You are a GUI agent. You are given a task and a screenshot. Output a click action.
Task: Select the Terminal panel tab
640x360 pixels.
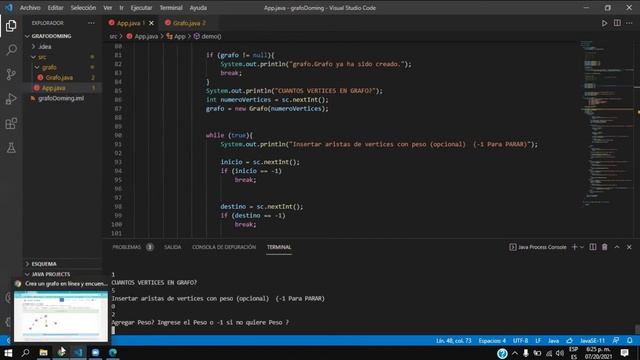pos(279,247)
